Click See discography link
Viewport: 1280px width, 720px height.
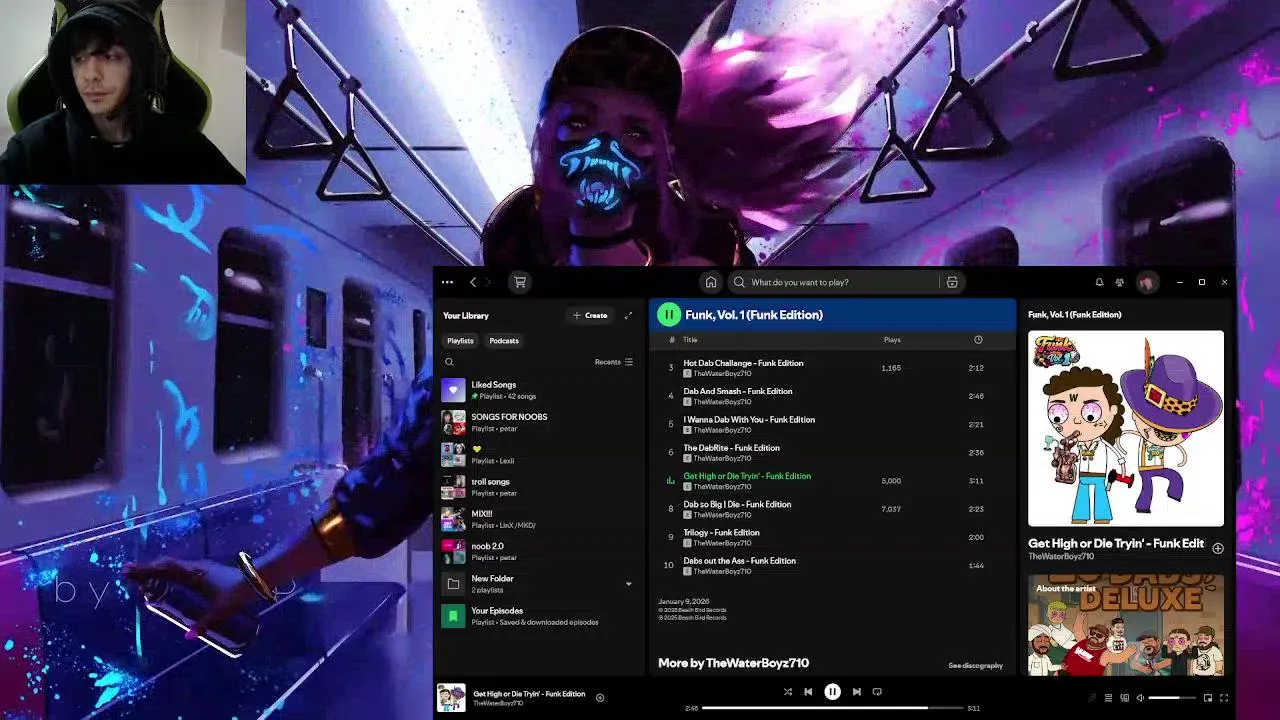[x=975, y=666]
